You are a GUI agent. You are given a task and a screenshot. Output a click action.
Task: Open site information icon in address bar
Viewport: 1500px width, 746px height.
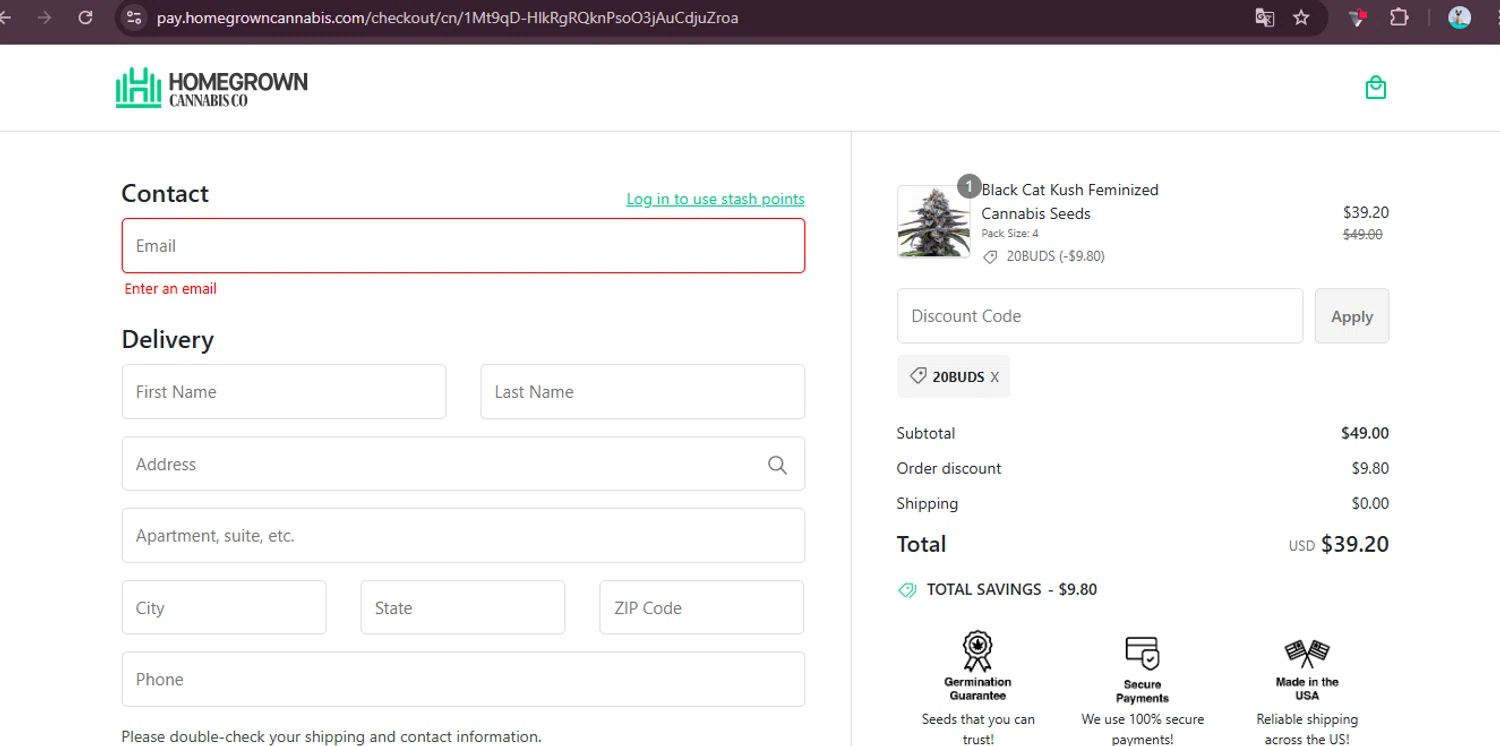click(134, 17)
